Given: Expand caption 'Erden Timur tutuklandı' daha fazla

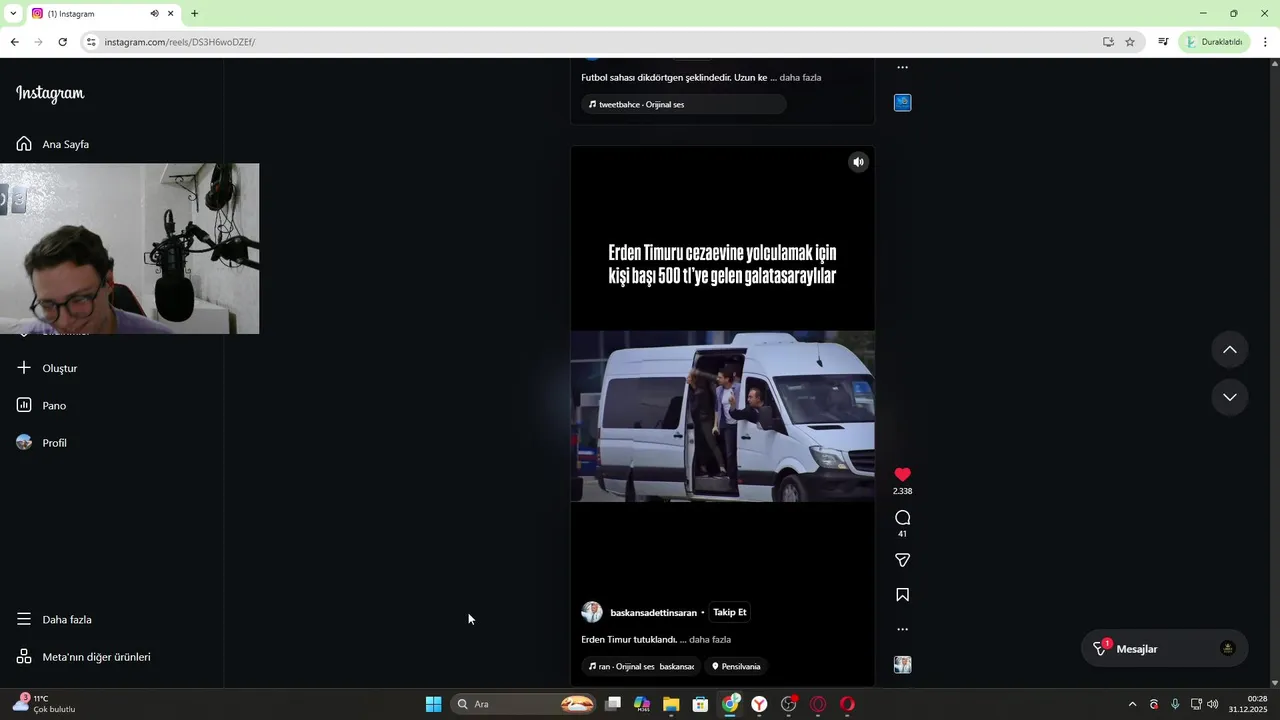Looking at the screenshot, I should tap(709, 639).
